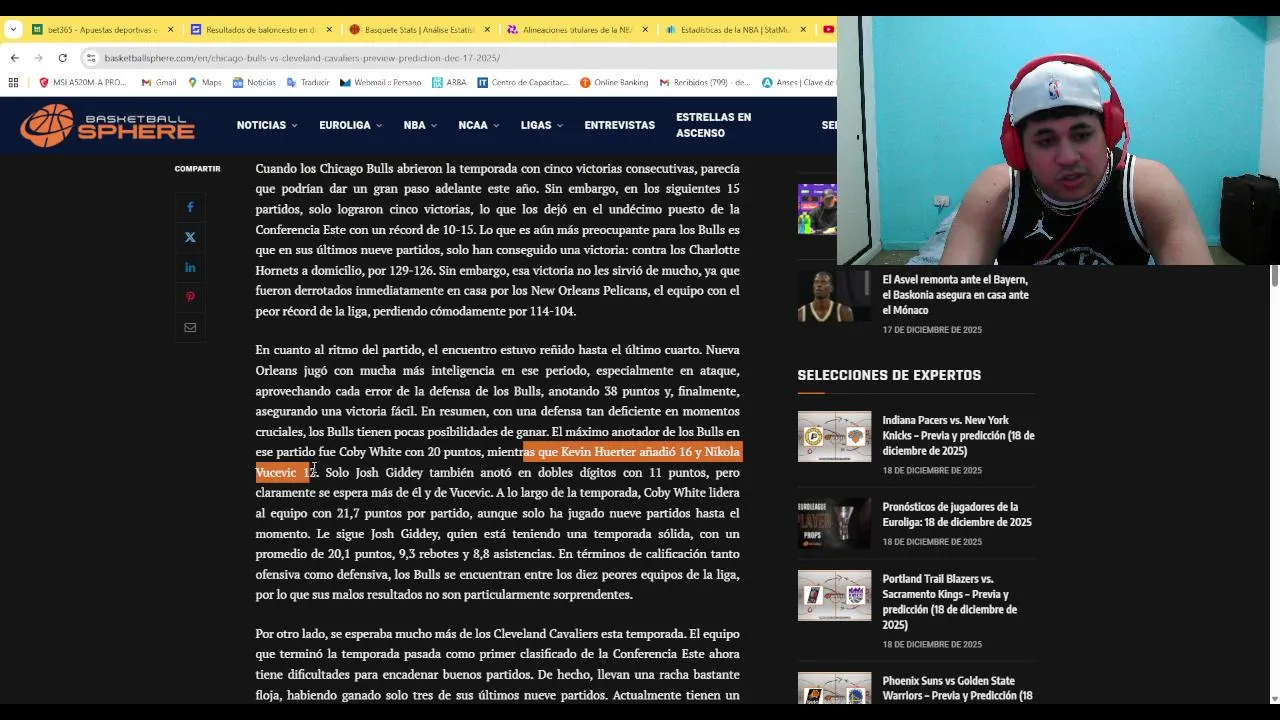Screen dimensions: 1280x720
Task: Click the Trail Blazers vs. Kings thumbnail
Action: [x=834, y=596]
